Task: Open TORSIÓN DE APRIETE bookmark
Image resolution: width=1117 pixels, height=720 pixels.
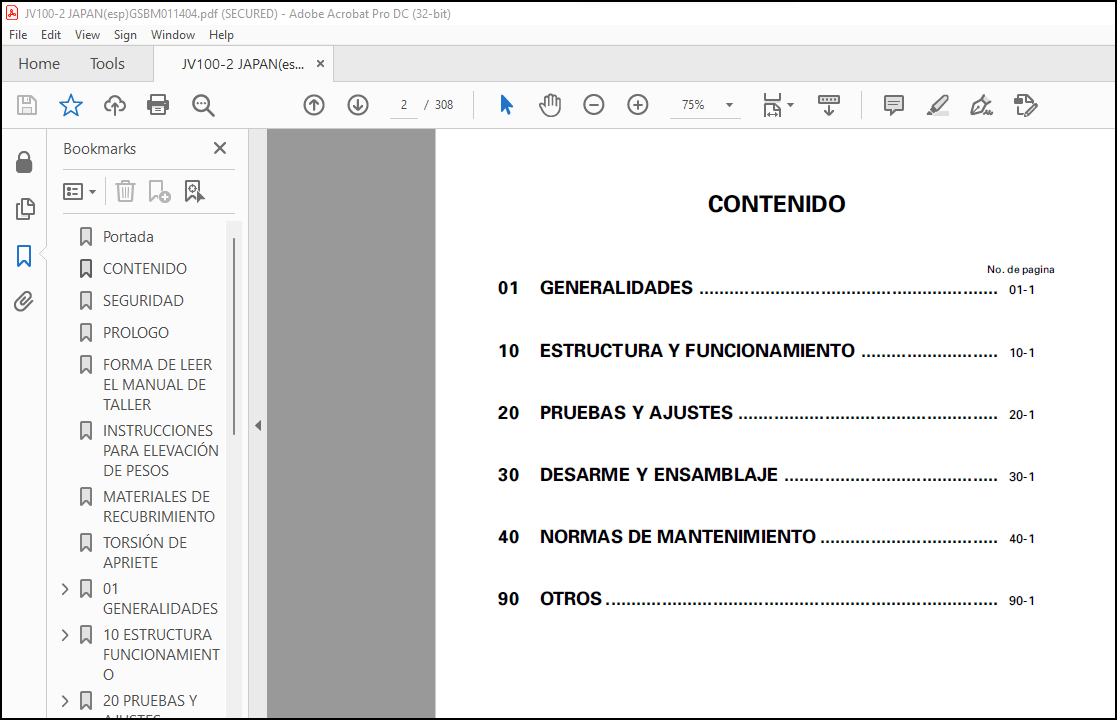Action: [145, 553]
